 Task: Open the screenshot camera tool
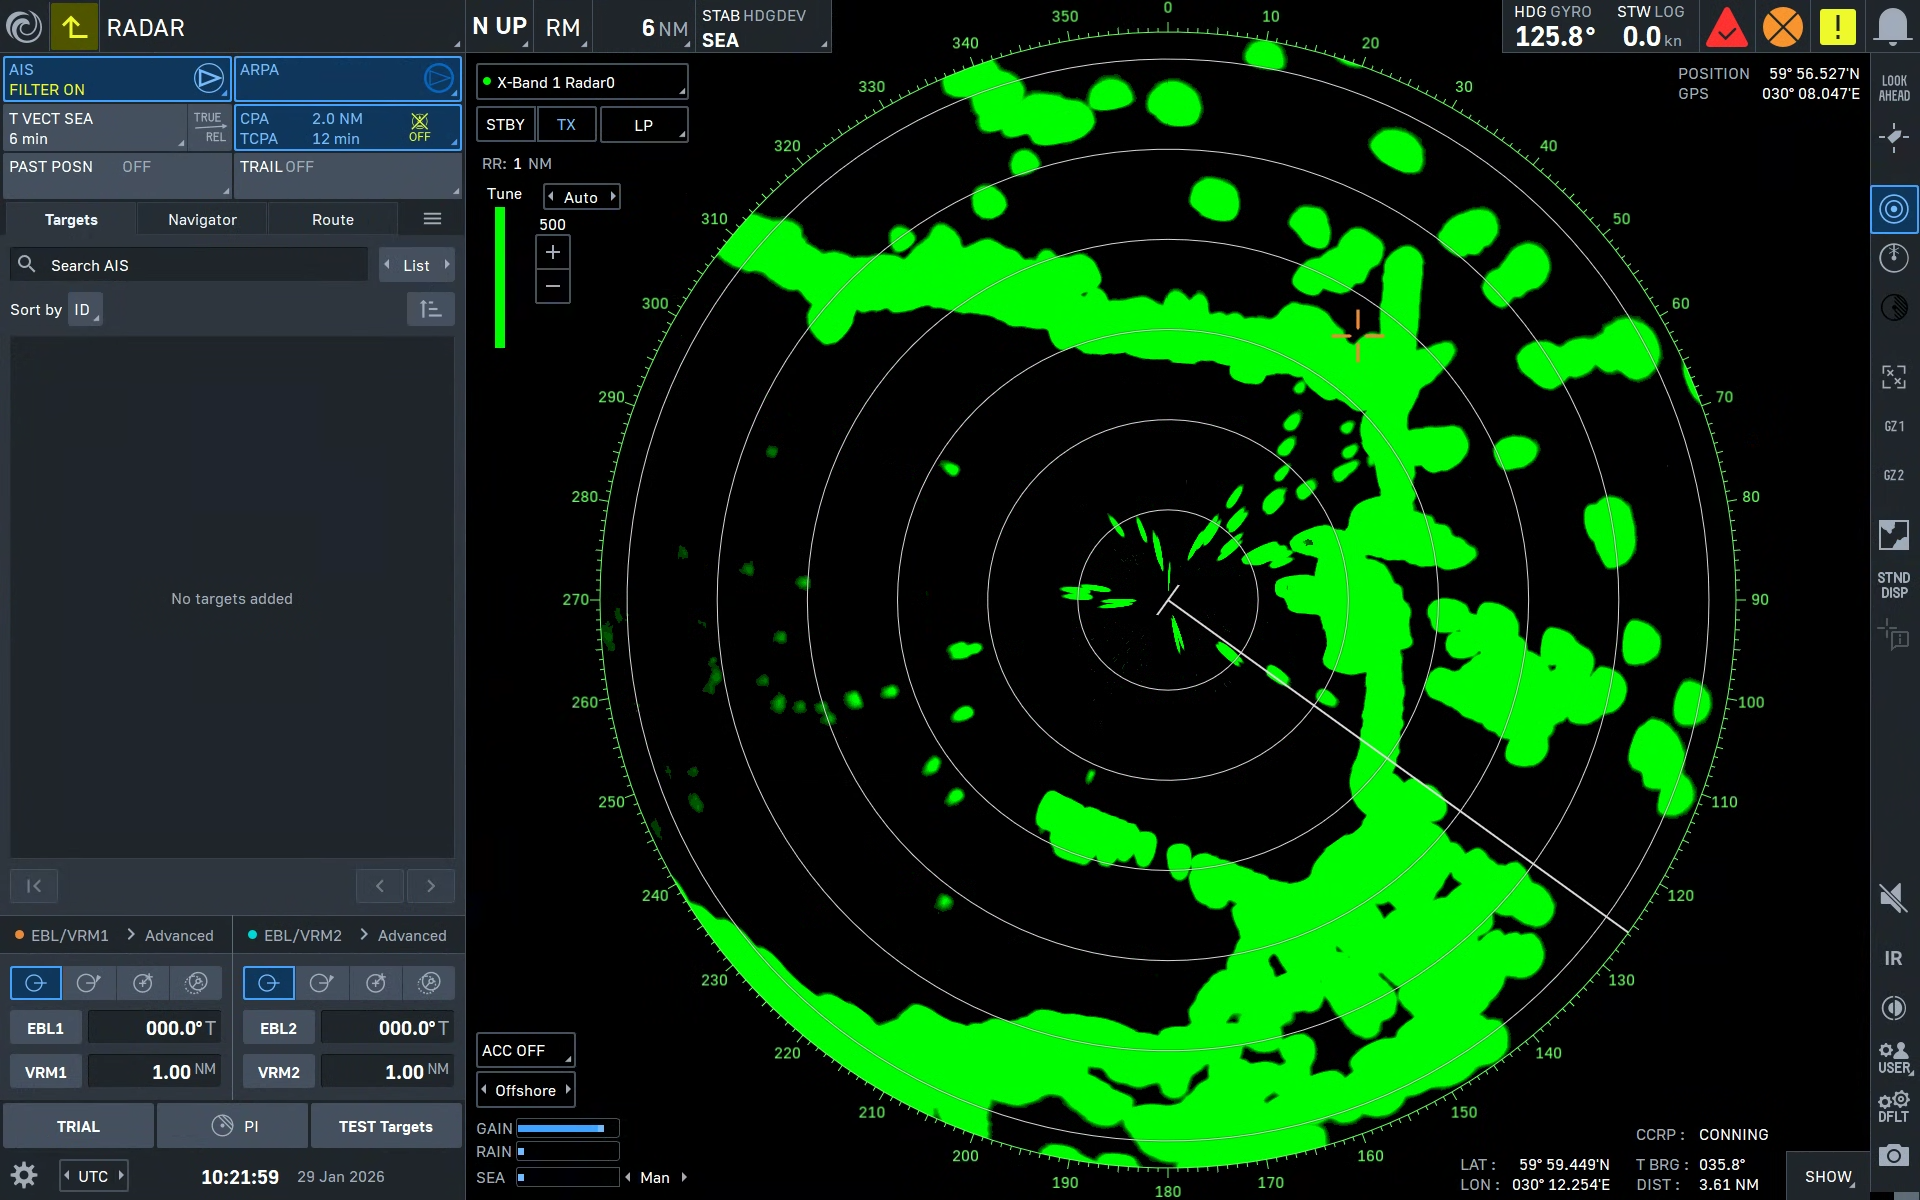pos(1893,1156)
